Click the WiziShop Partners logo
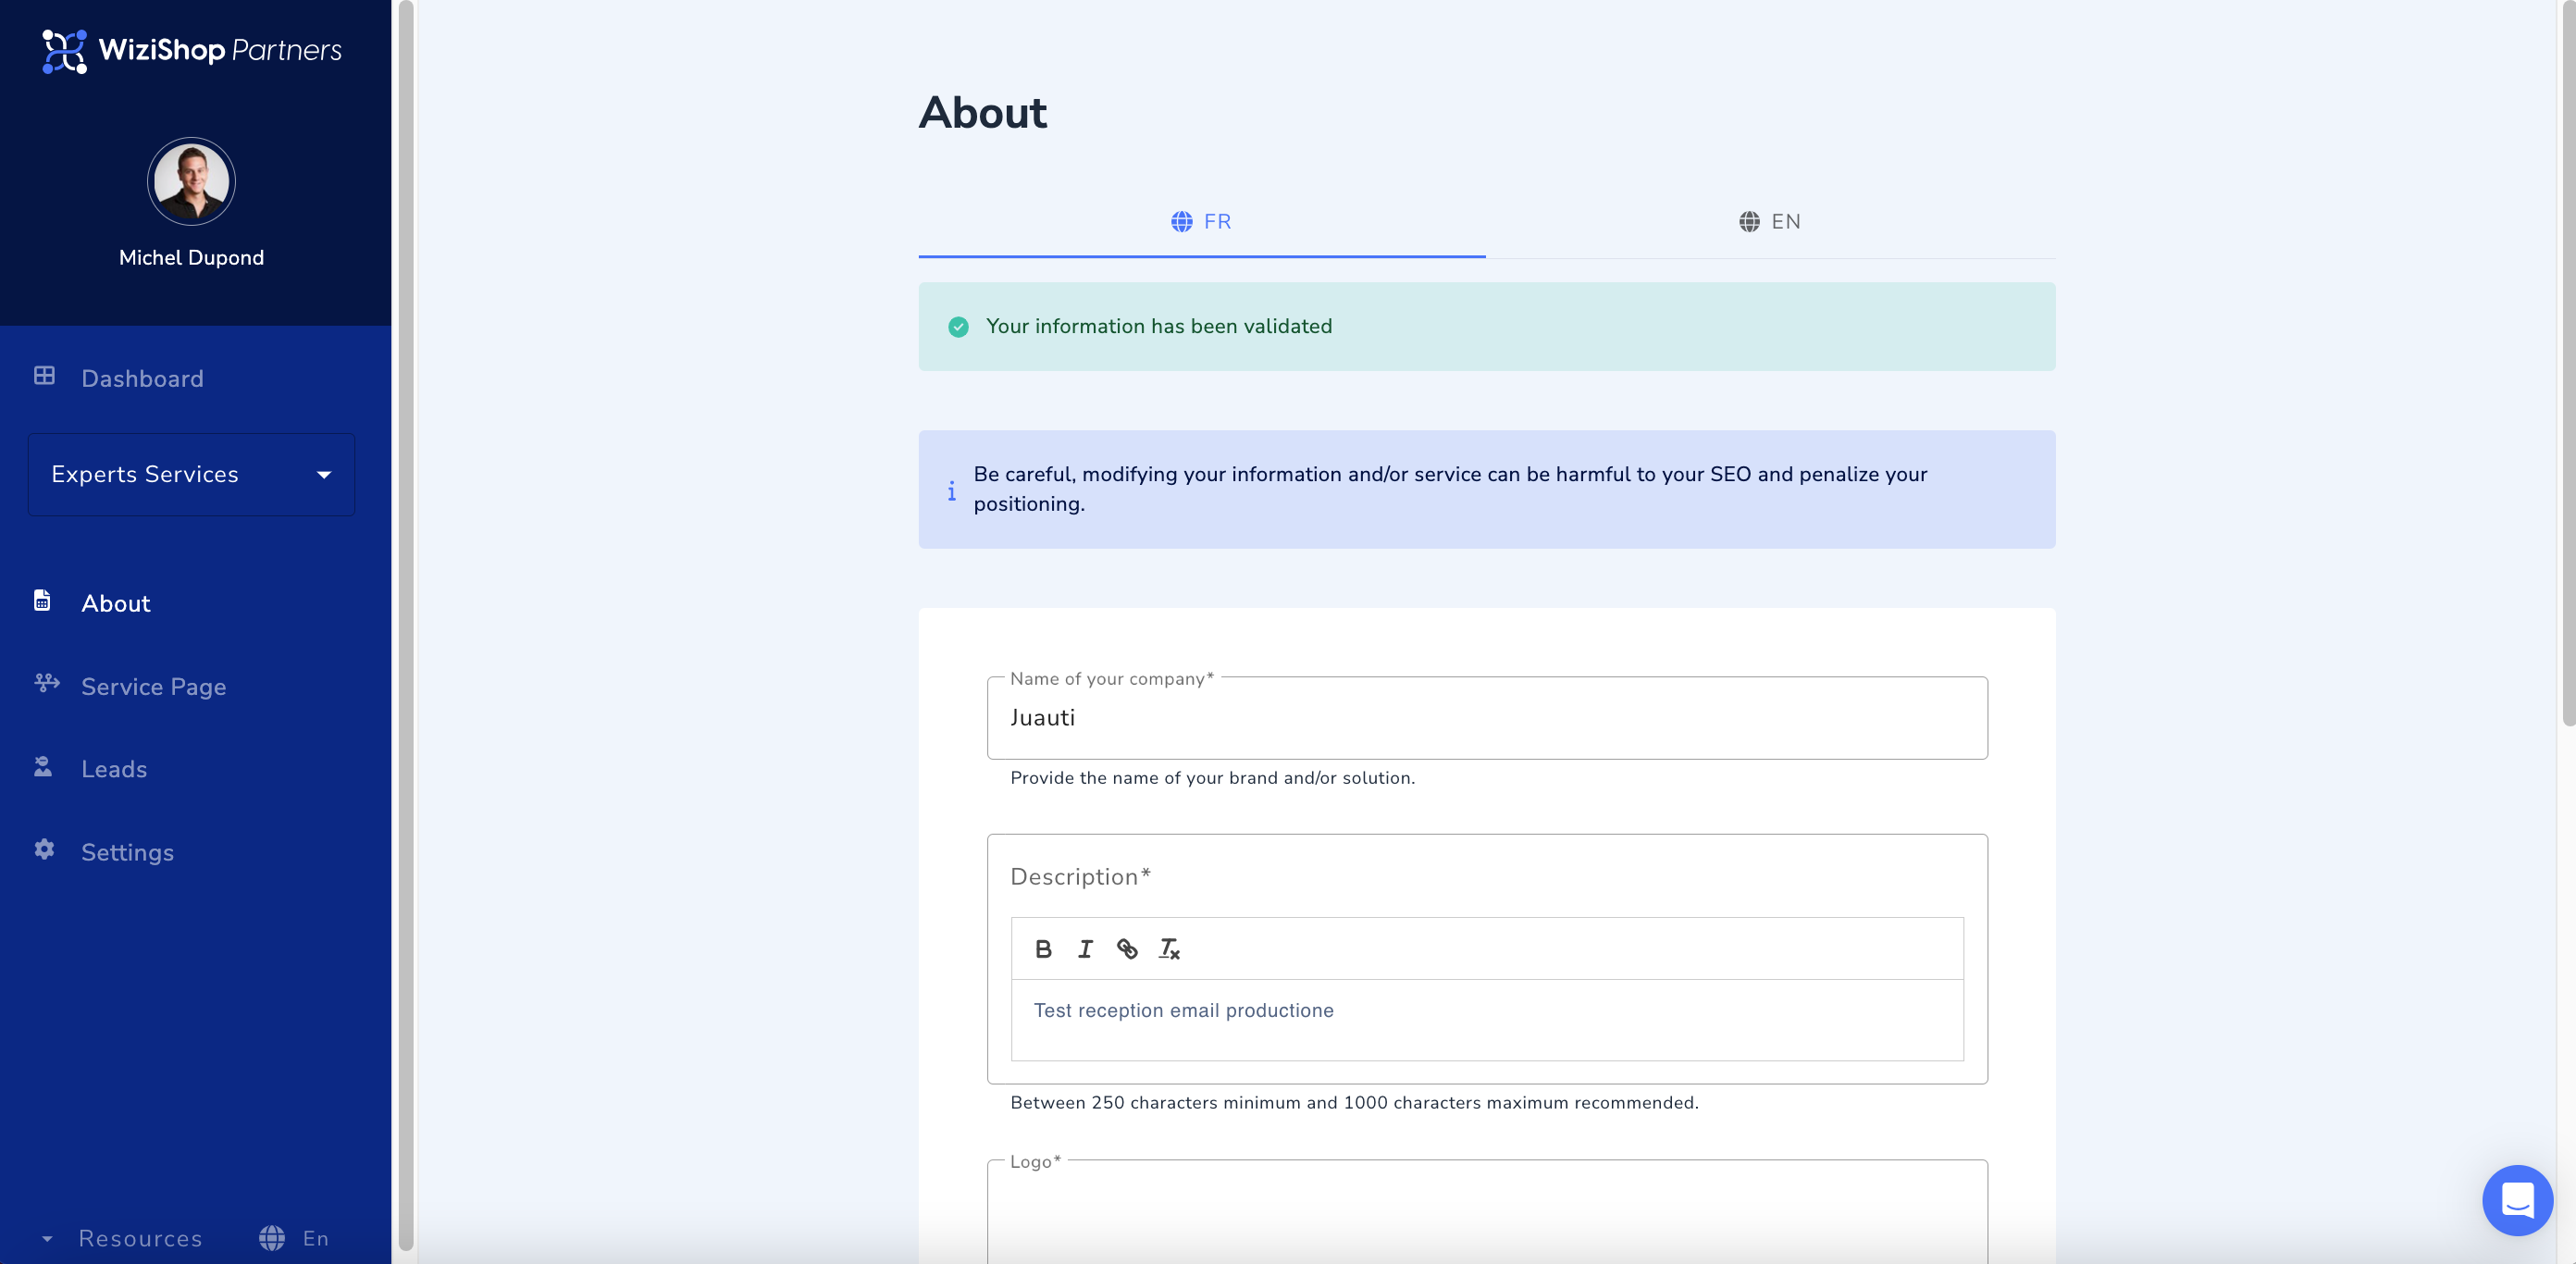Viewport: 2576px width, 1264px height. coord(191,51)
